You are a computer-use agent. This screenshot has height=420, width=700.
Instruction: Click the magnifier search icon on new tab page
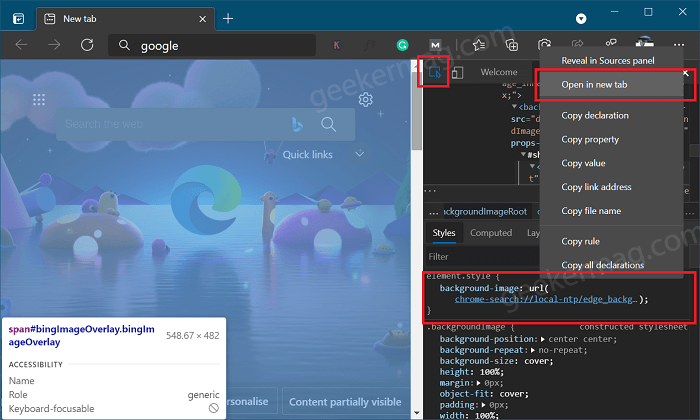pyautogui.click(x=329, y=124)
